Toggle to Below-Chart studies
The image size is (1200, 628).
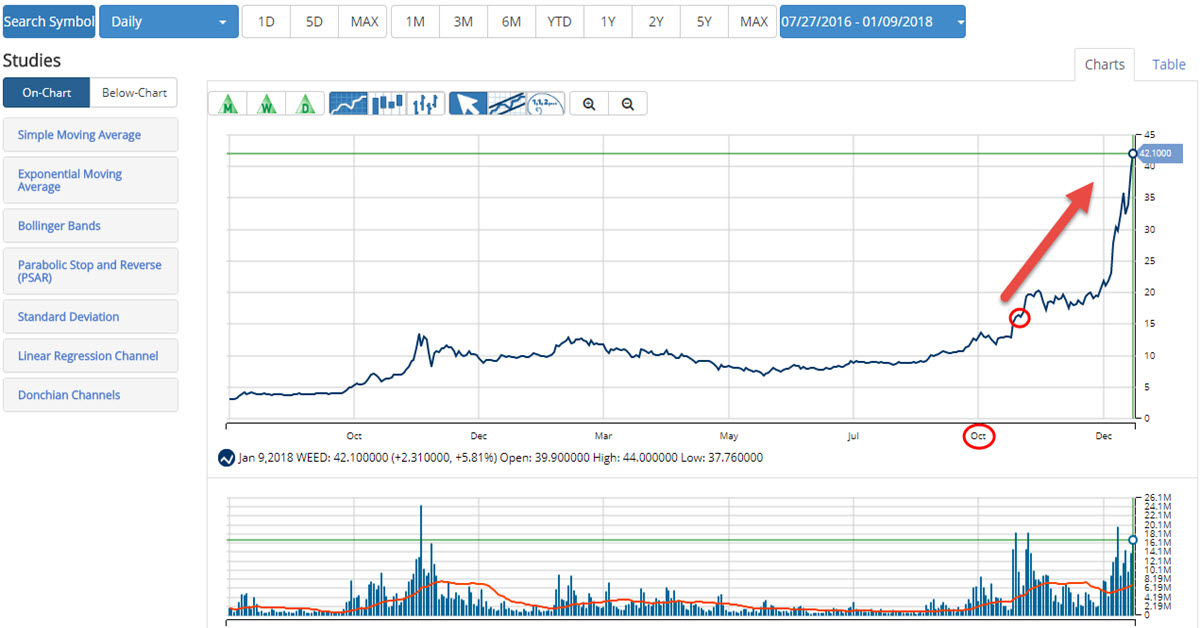tap(134, 93)
